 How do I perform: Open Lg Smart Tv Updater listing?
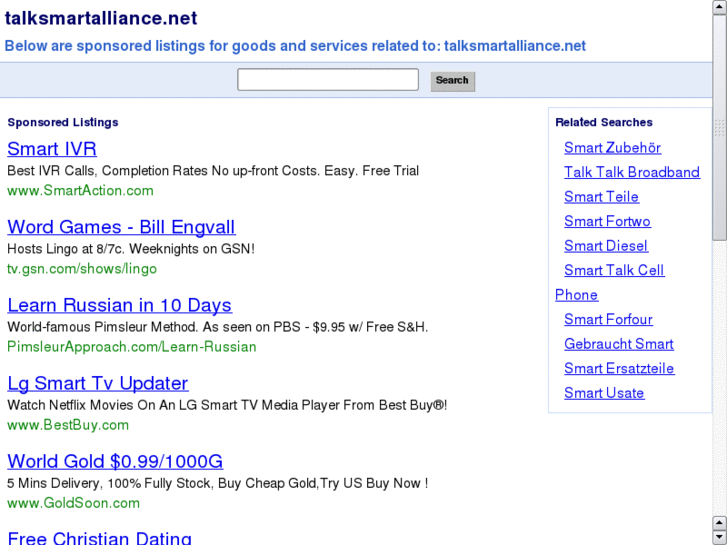tap(98, 383)
